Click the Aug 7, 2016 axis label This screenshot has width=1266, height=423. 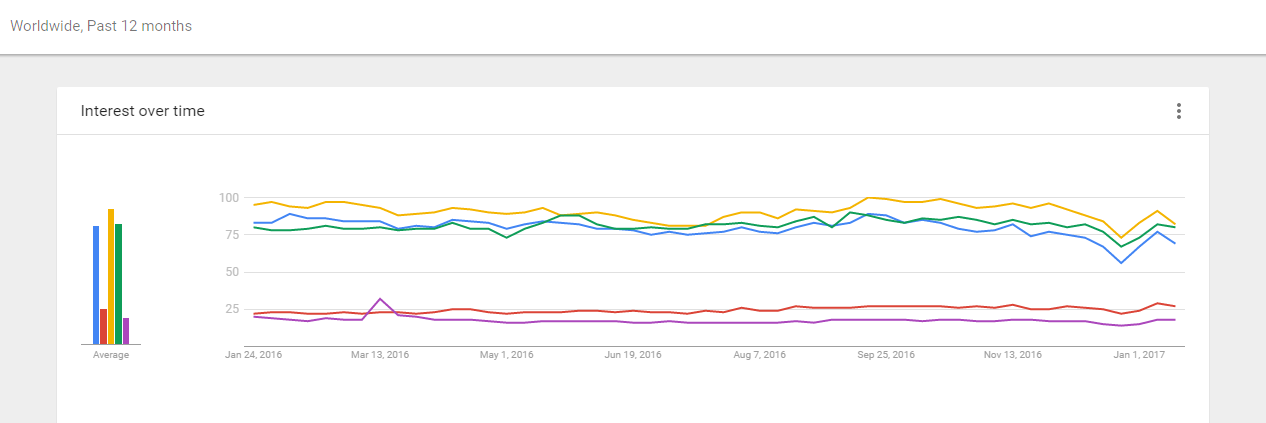pos(760,355)
